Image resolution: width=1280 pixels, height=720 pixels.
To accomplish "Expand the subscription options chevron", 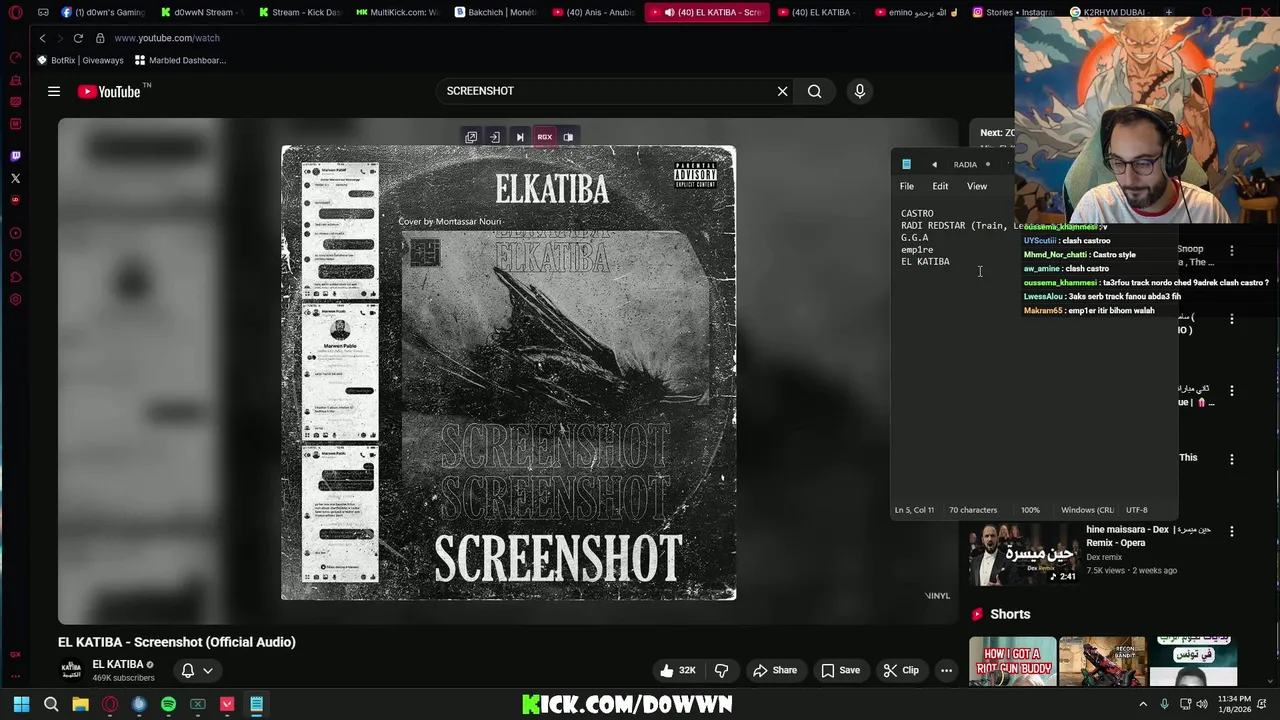I will 208,671.
